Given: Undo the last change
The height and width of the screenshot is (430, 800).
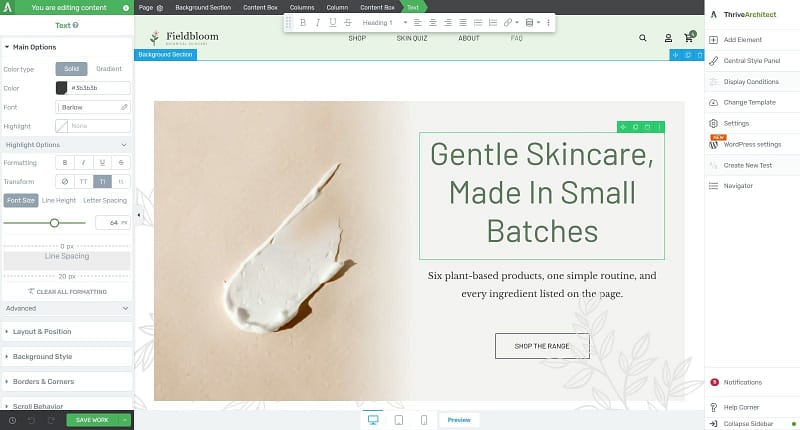Looking at the screenshot, I should pos(31,420).
